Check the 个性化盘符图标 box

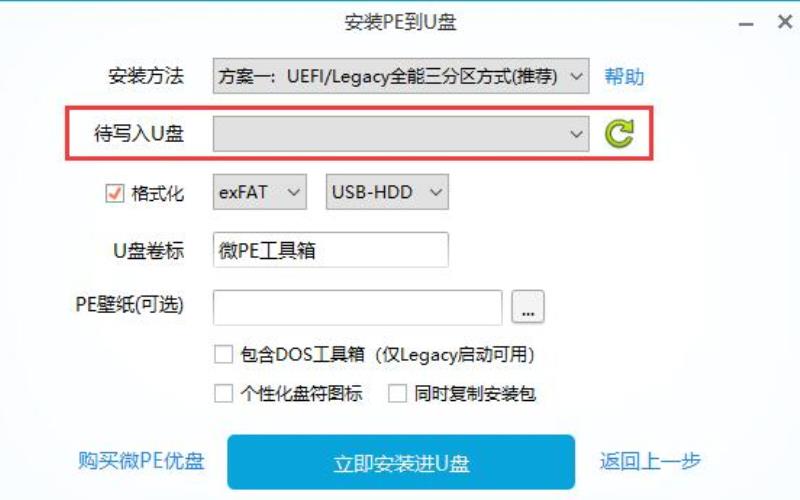point(223,393)
